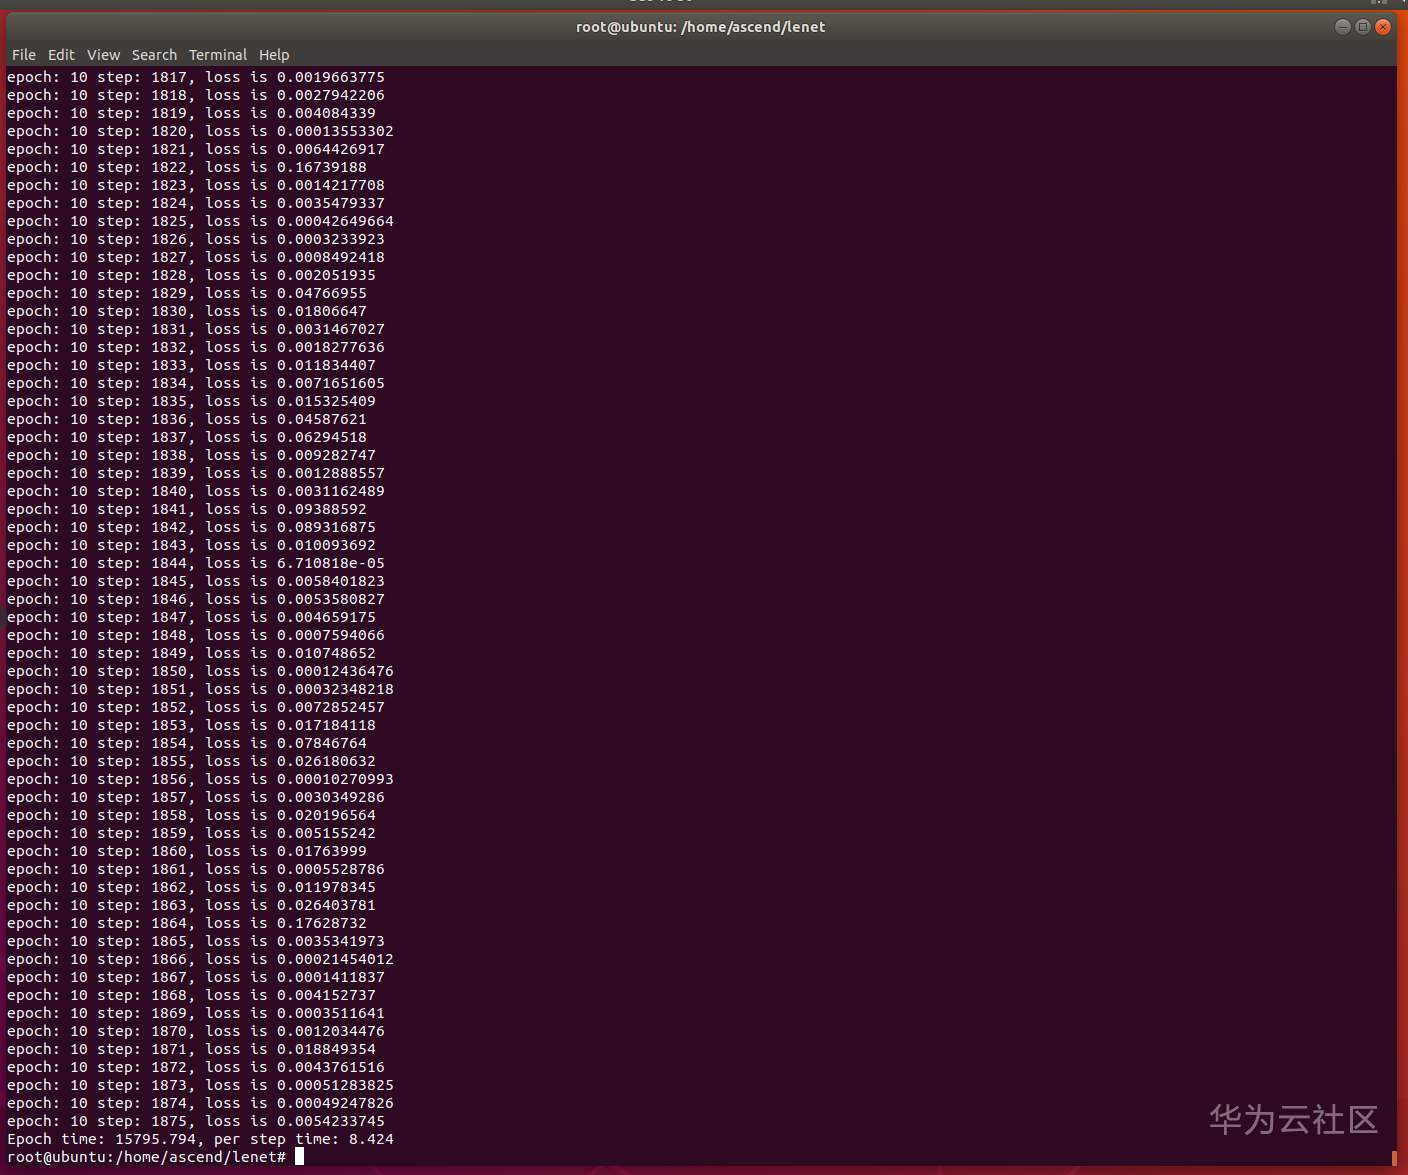
Task: Minimize the terminal window
Action: (1343, 27)
